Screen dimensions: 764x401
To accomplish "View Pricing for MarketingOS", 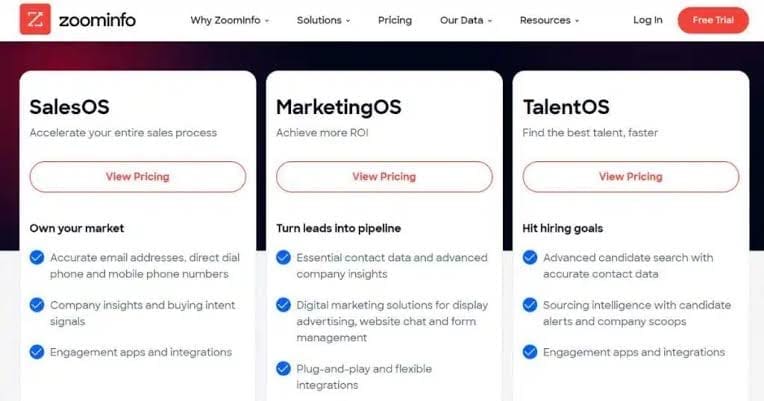I will (384, 177).
